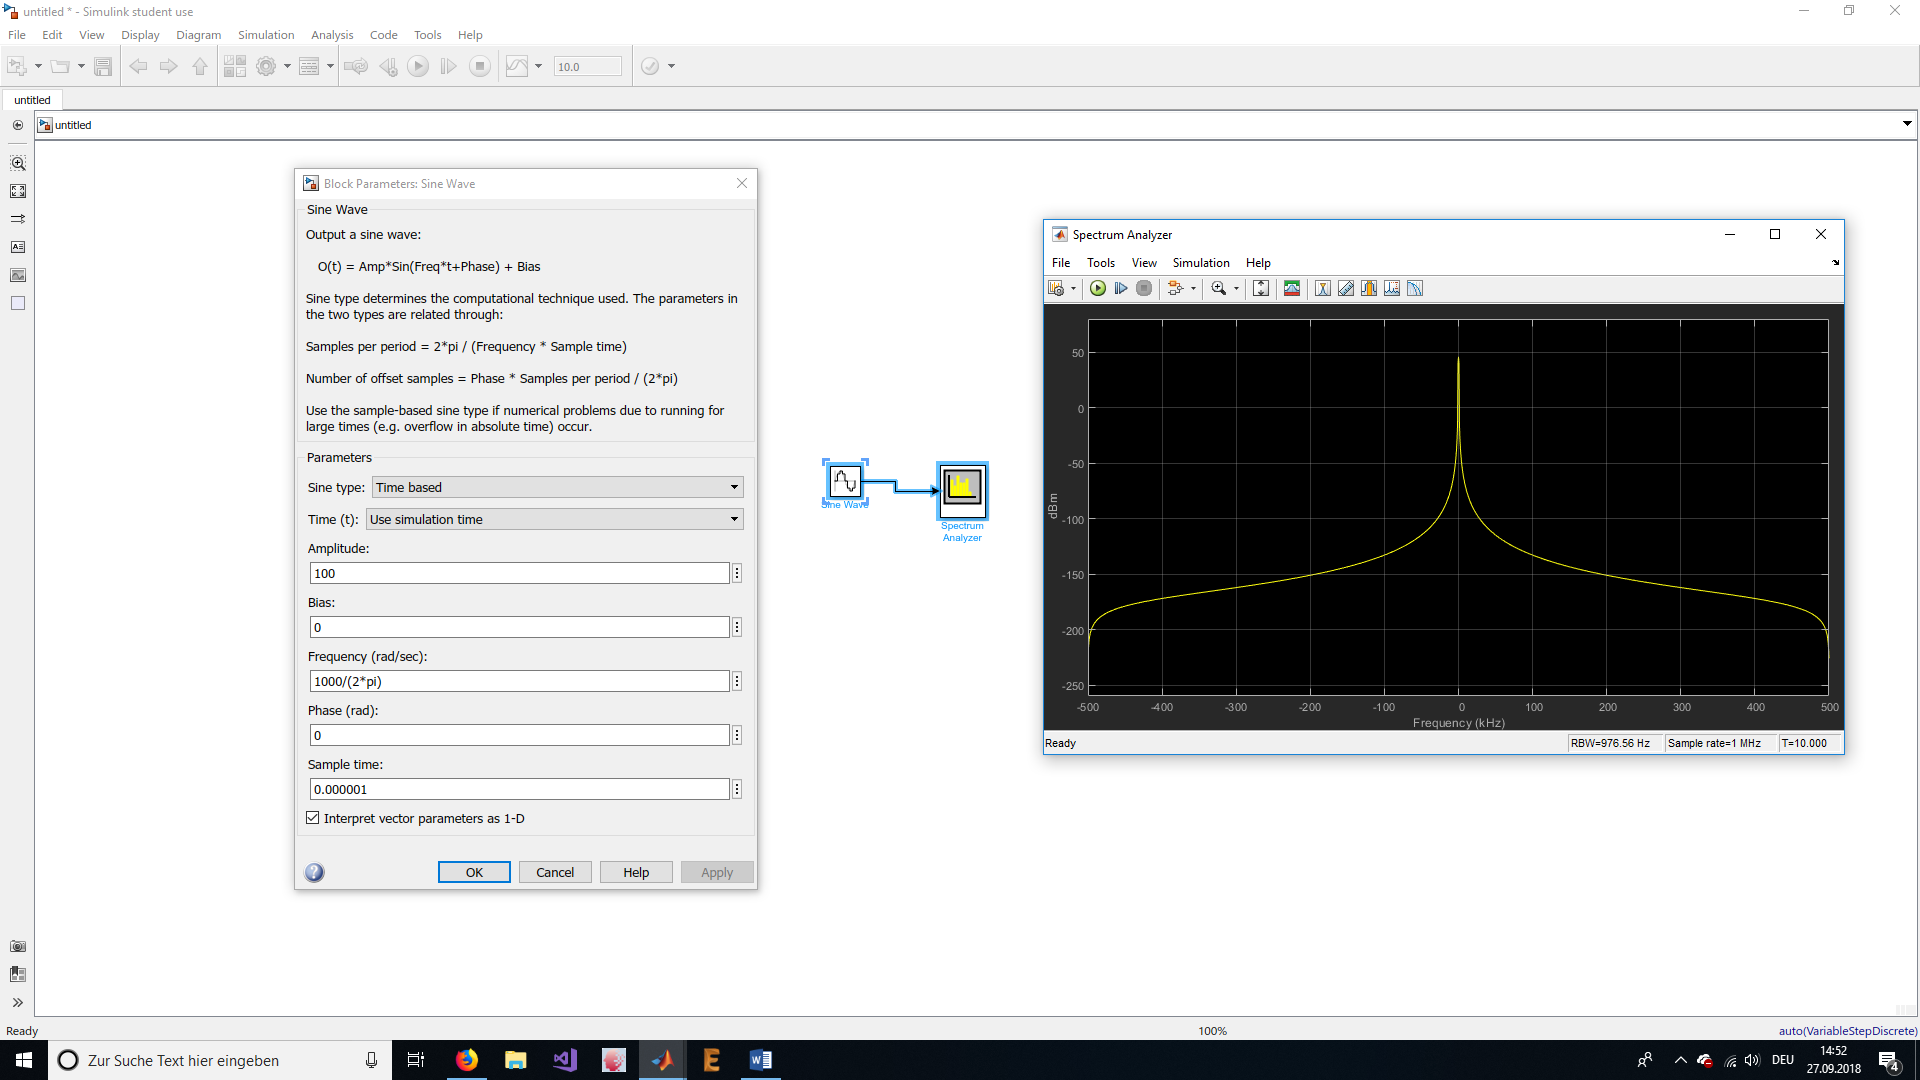This screenshot has width=1920, height=1080.
Task: Open dropdown arrow next to analyzer zoom tool
Action: [x=1236, y=289]
